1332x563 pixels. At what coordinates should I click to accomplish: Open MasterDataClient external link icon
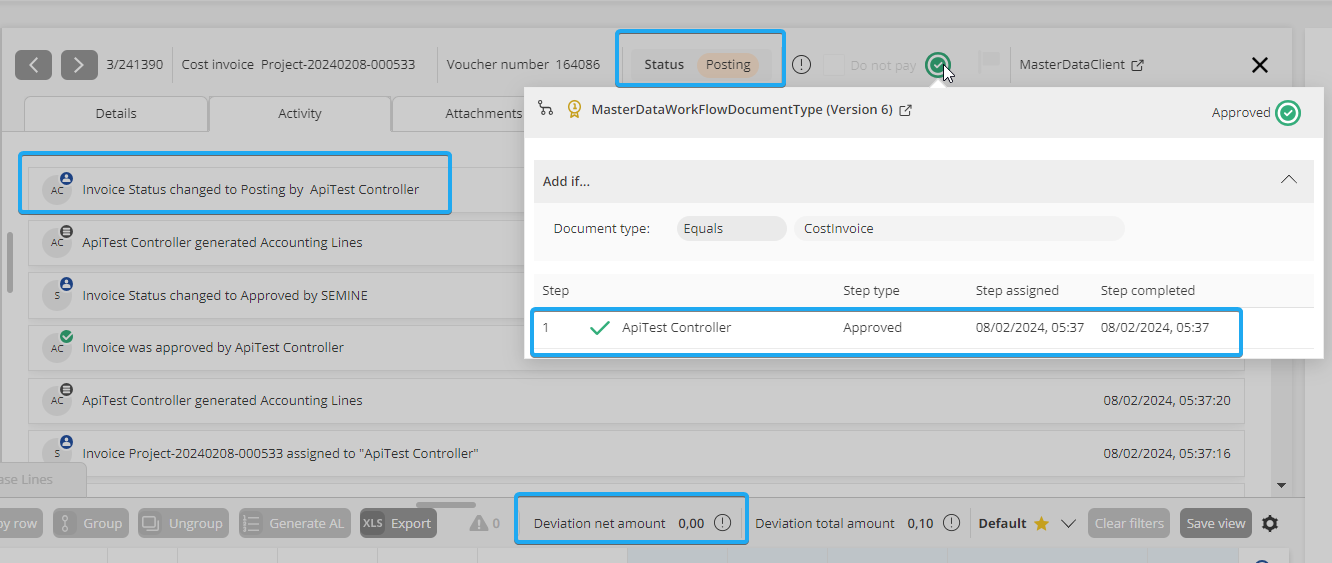[x=1137, y=65]
